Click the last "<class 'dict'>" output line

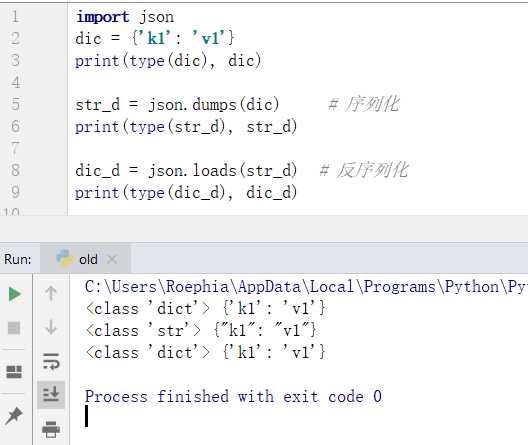click(205, 352)
